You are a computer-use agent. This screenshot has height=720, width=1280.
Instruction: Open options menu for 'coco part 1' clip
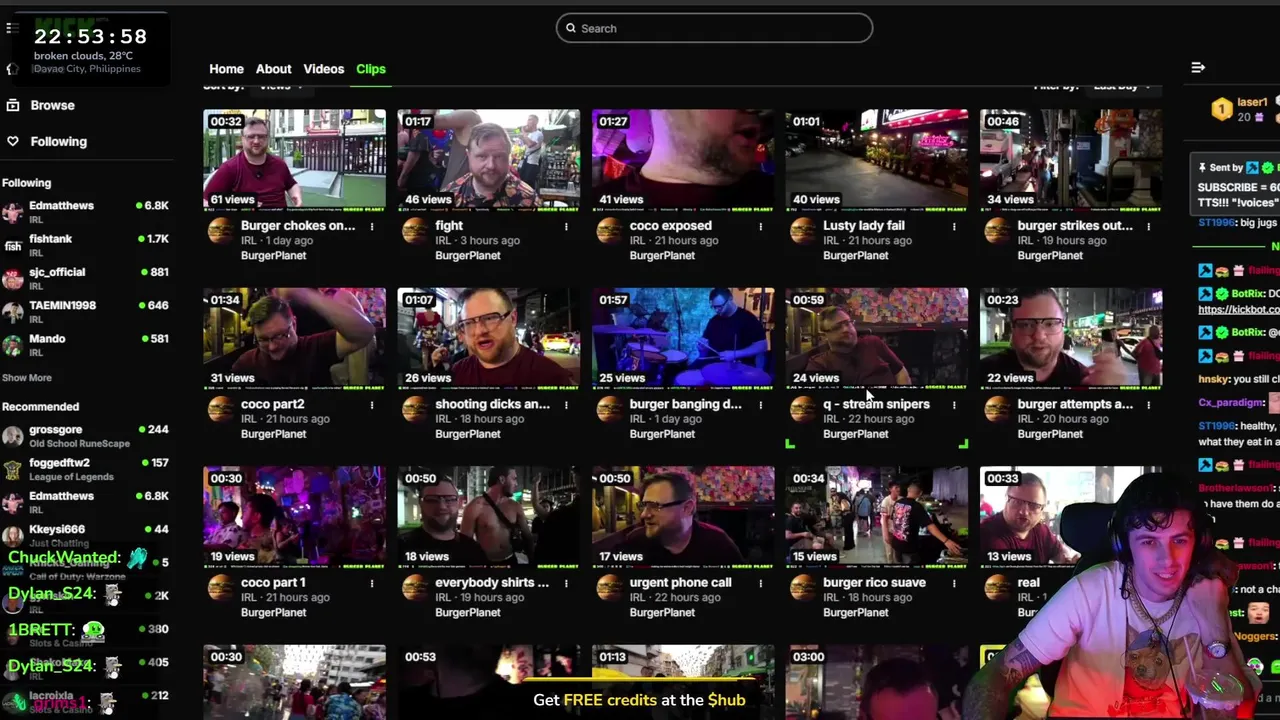(x=372, y=583)
